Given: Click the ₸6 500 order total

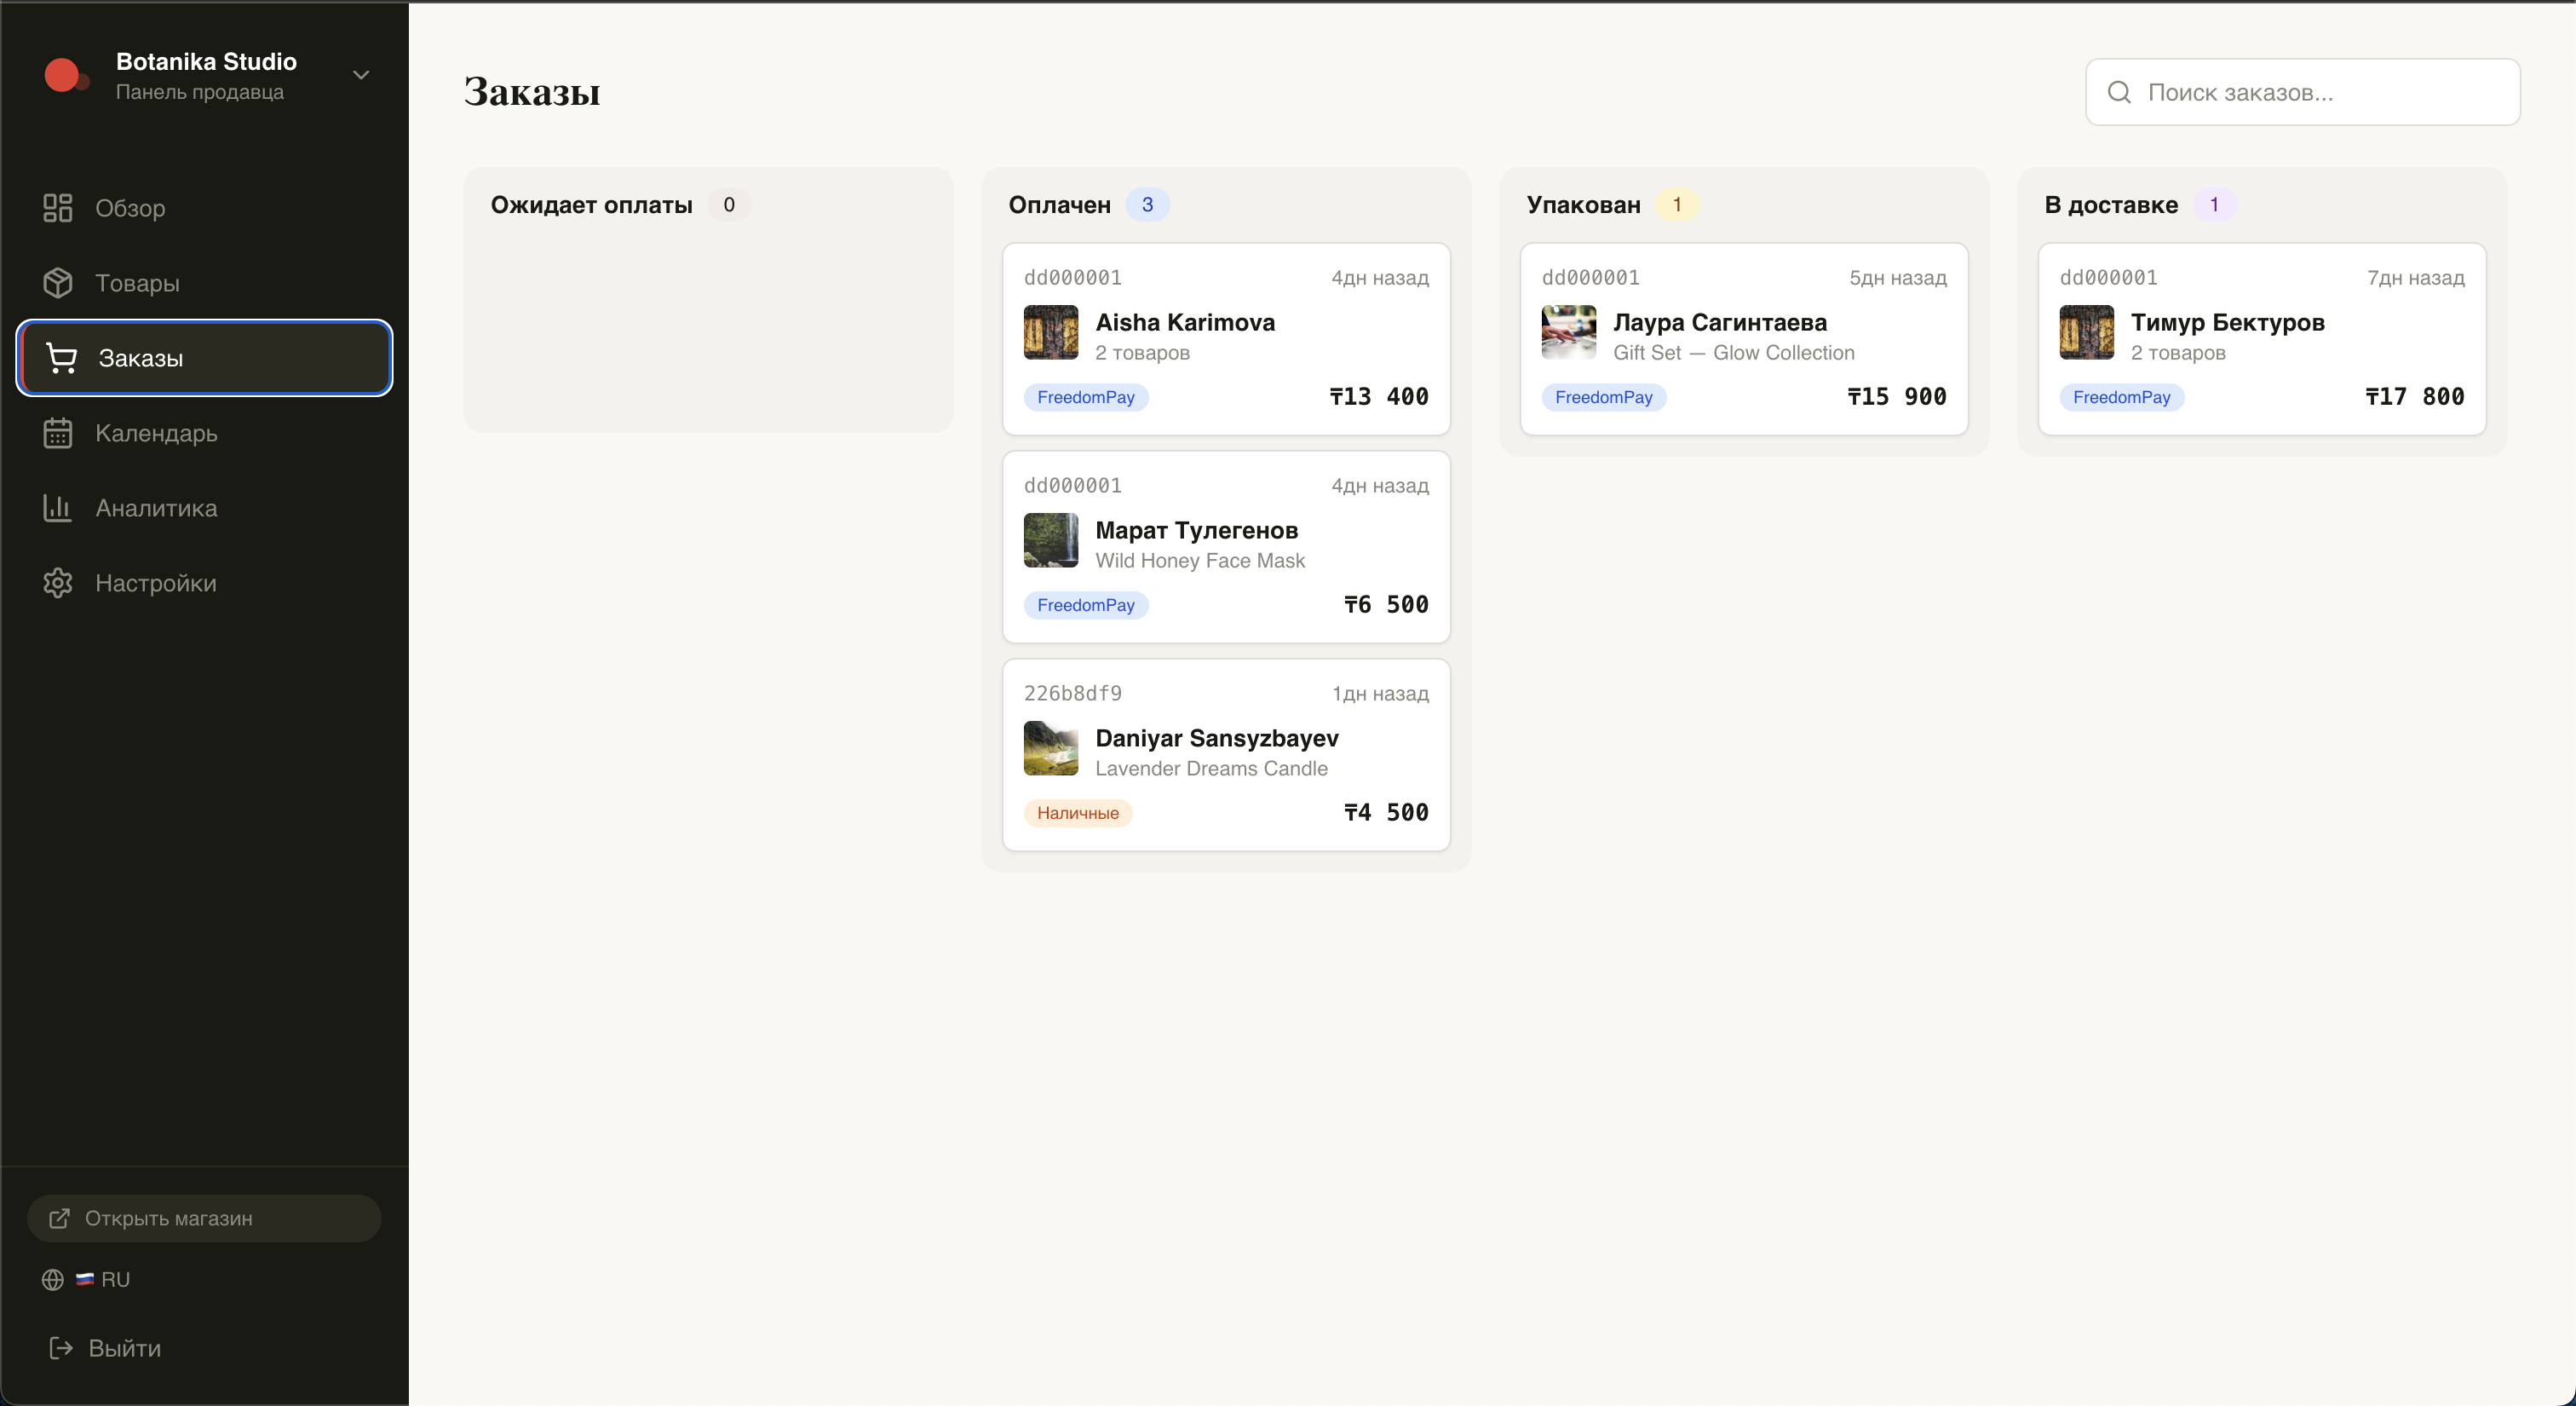Looking at the screenshot, I should [x=1386, y=605].
